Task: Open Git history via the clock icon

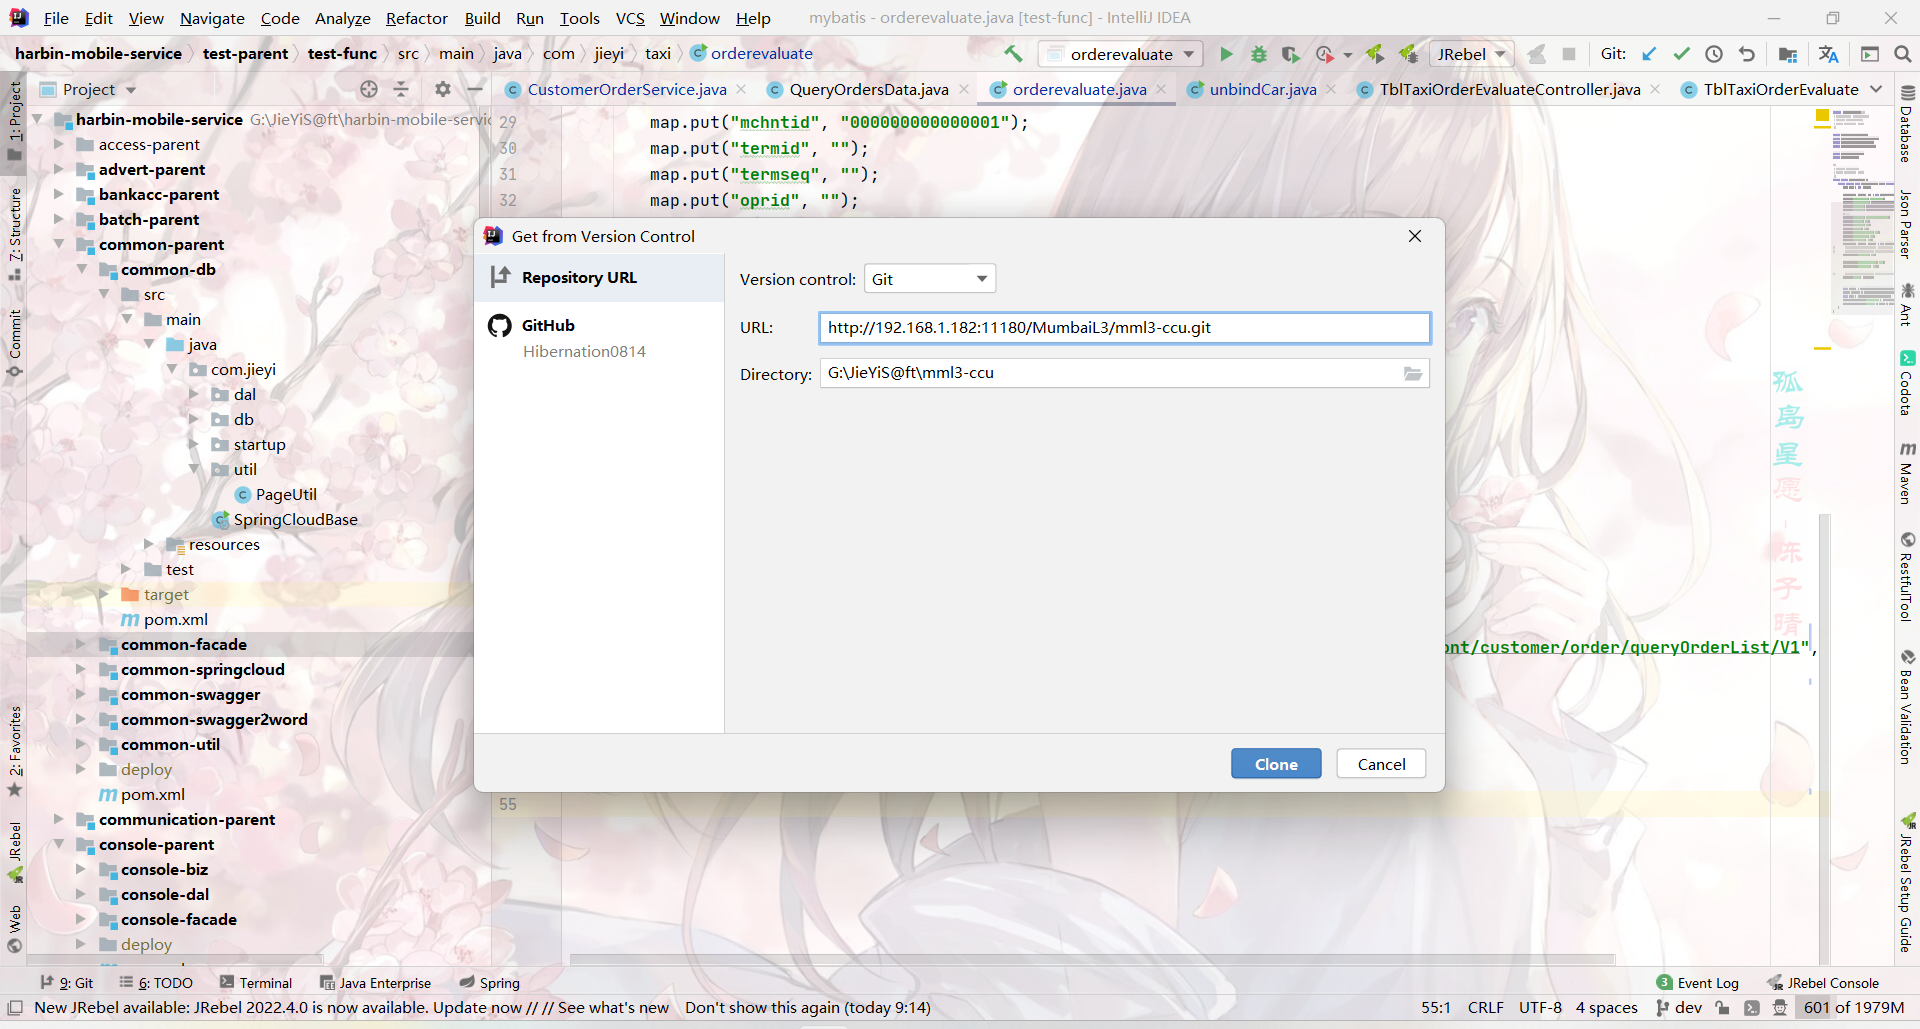Action: 1714,54
